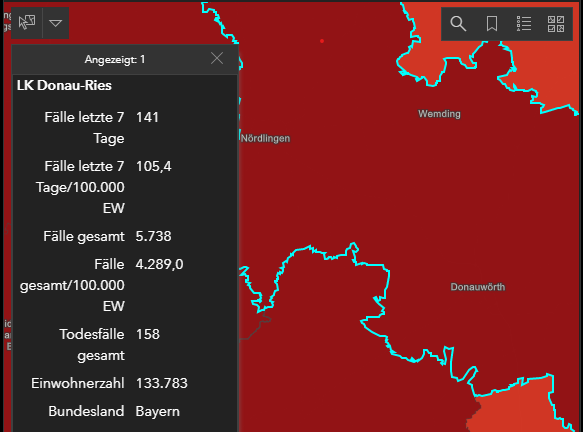Open the selection tool dropdown arrow
Screen dimensions: 583x432
[56, 23]
